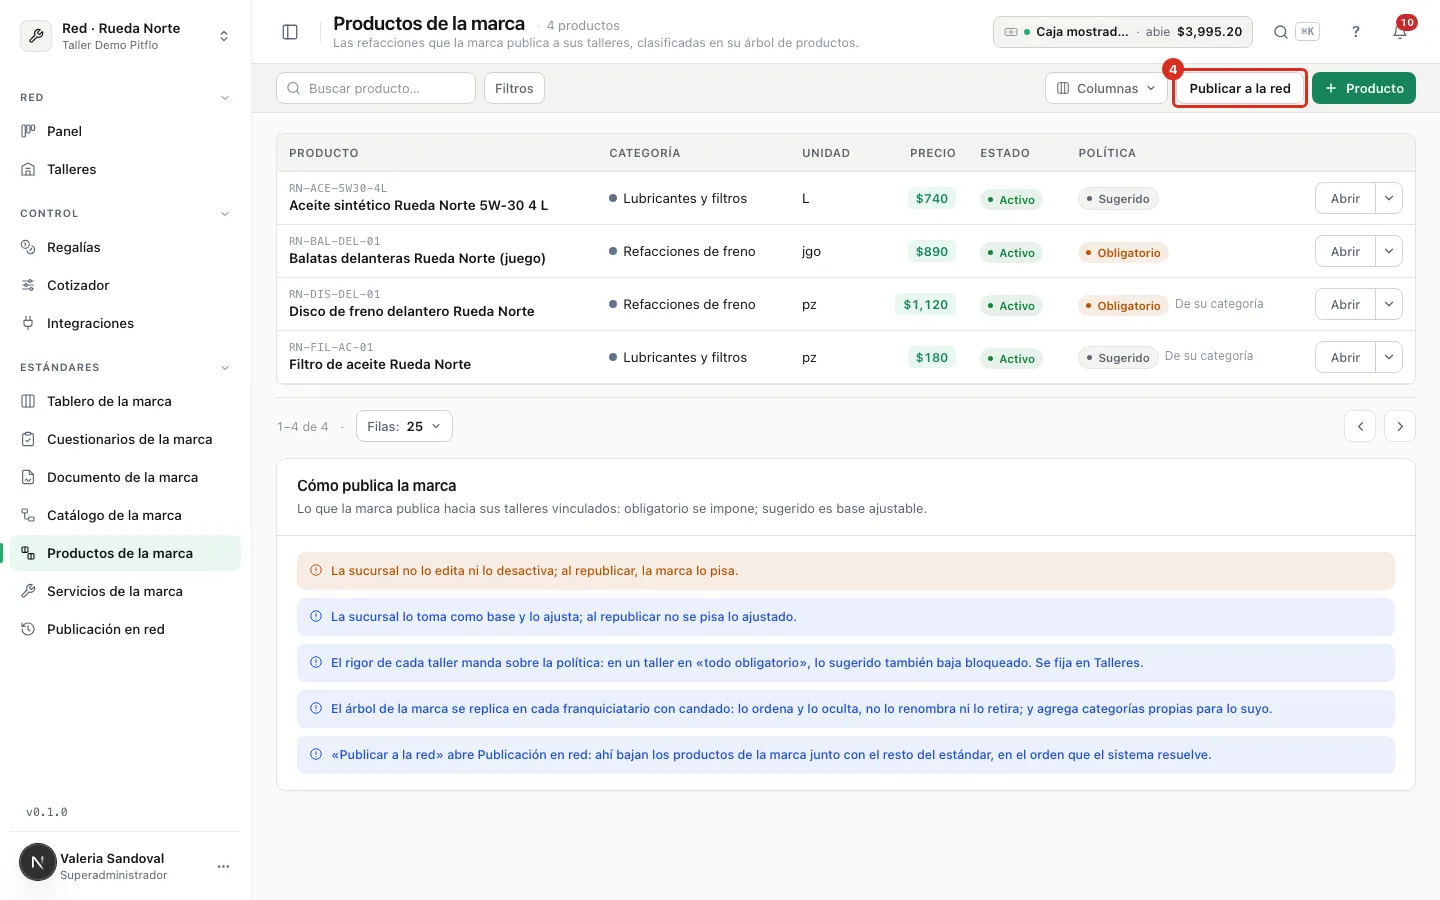Open Cuestionarios de la marca

(125, 439)
